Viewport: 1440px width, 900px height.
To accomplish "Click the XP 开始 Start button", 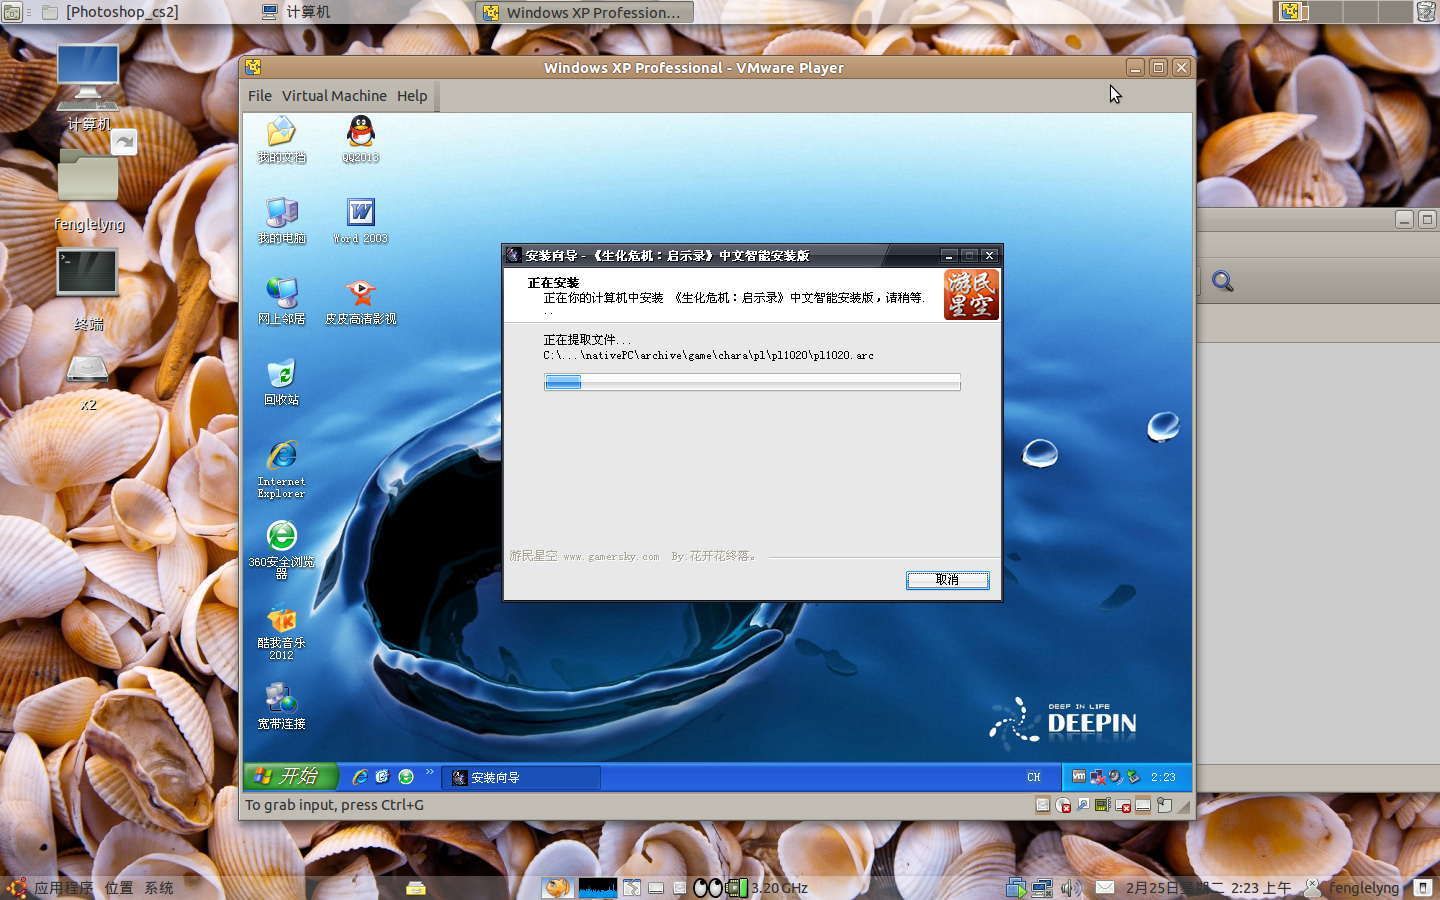I will click(x=289, y=776).
